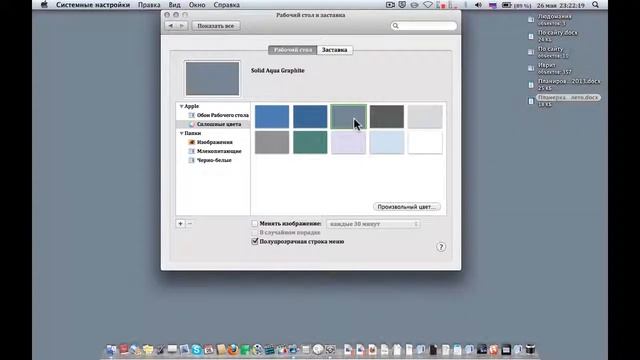Open the Системные настройки menu
Screen dimensions: 640x360
pos(93,5)
